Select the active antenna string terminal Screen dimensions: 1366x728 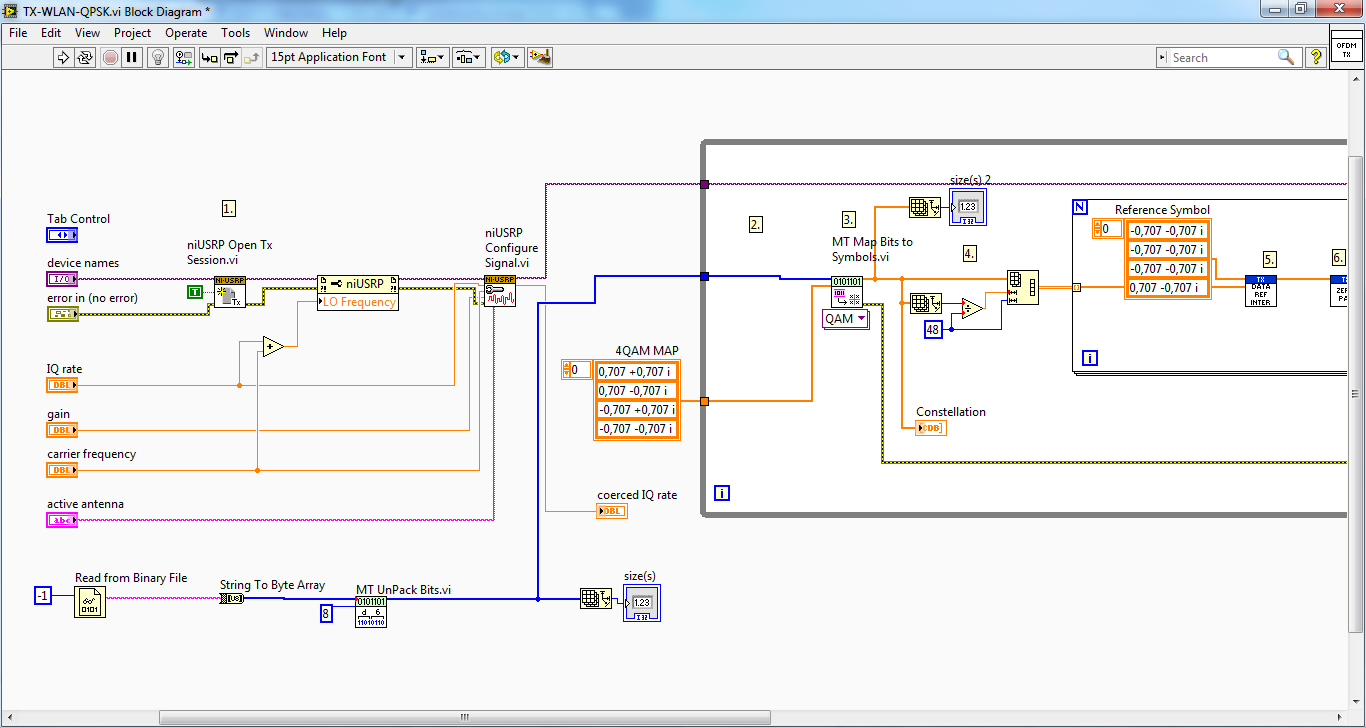[62, 520]
